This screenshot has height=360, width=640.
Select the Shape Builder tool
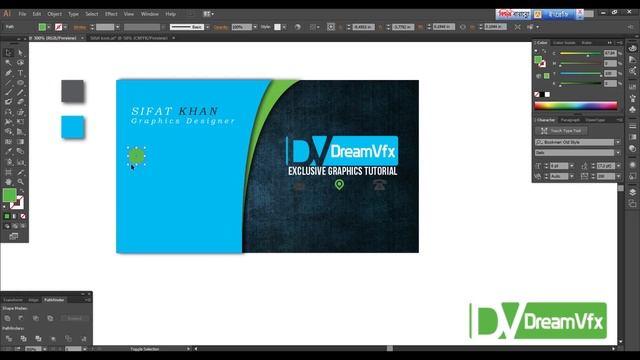[9, 131]
